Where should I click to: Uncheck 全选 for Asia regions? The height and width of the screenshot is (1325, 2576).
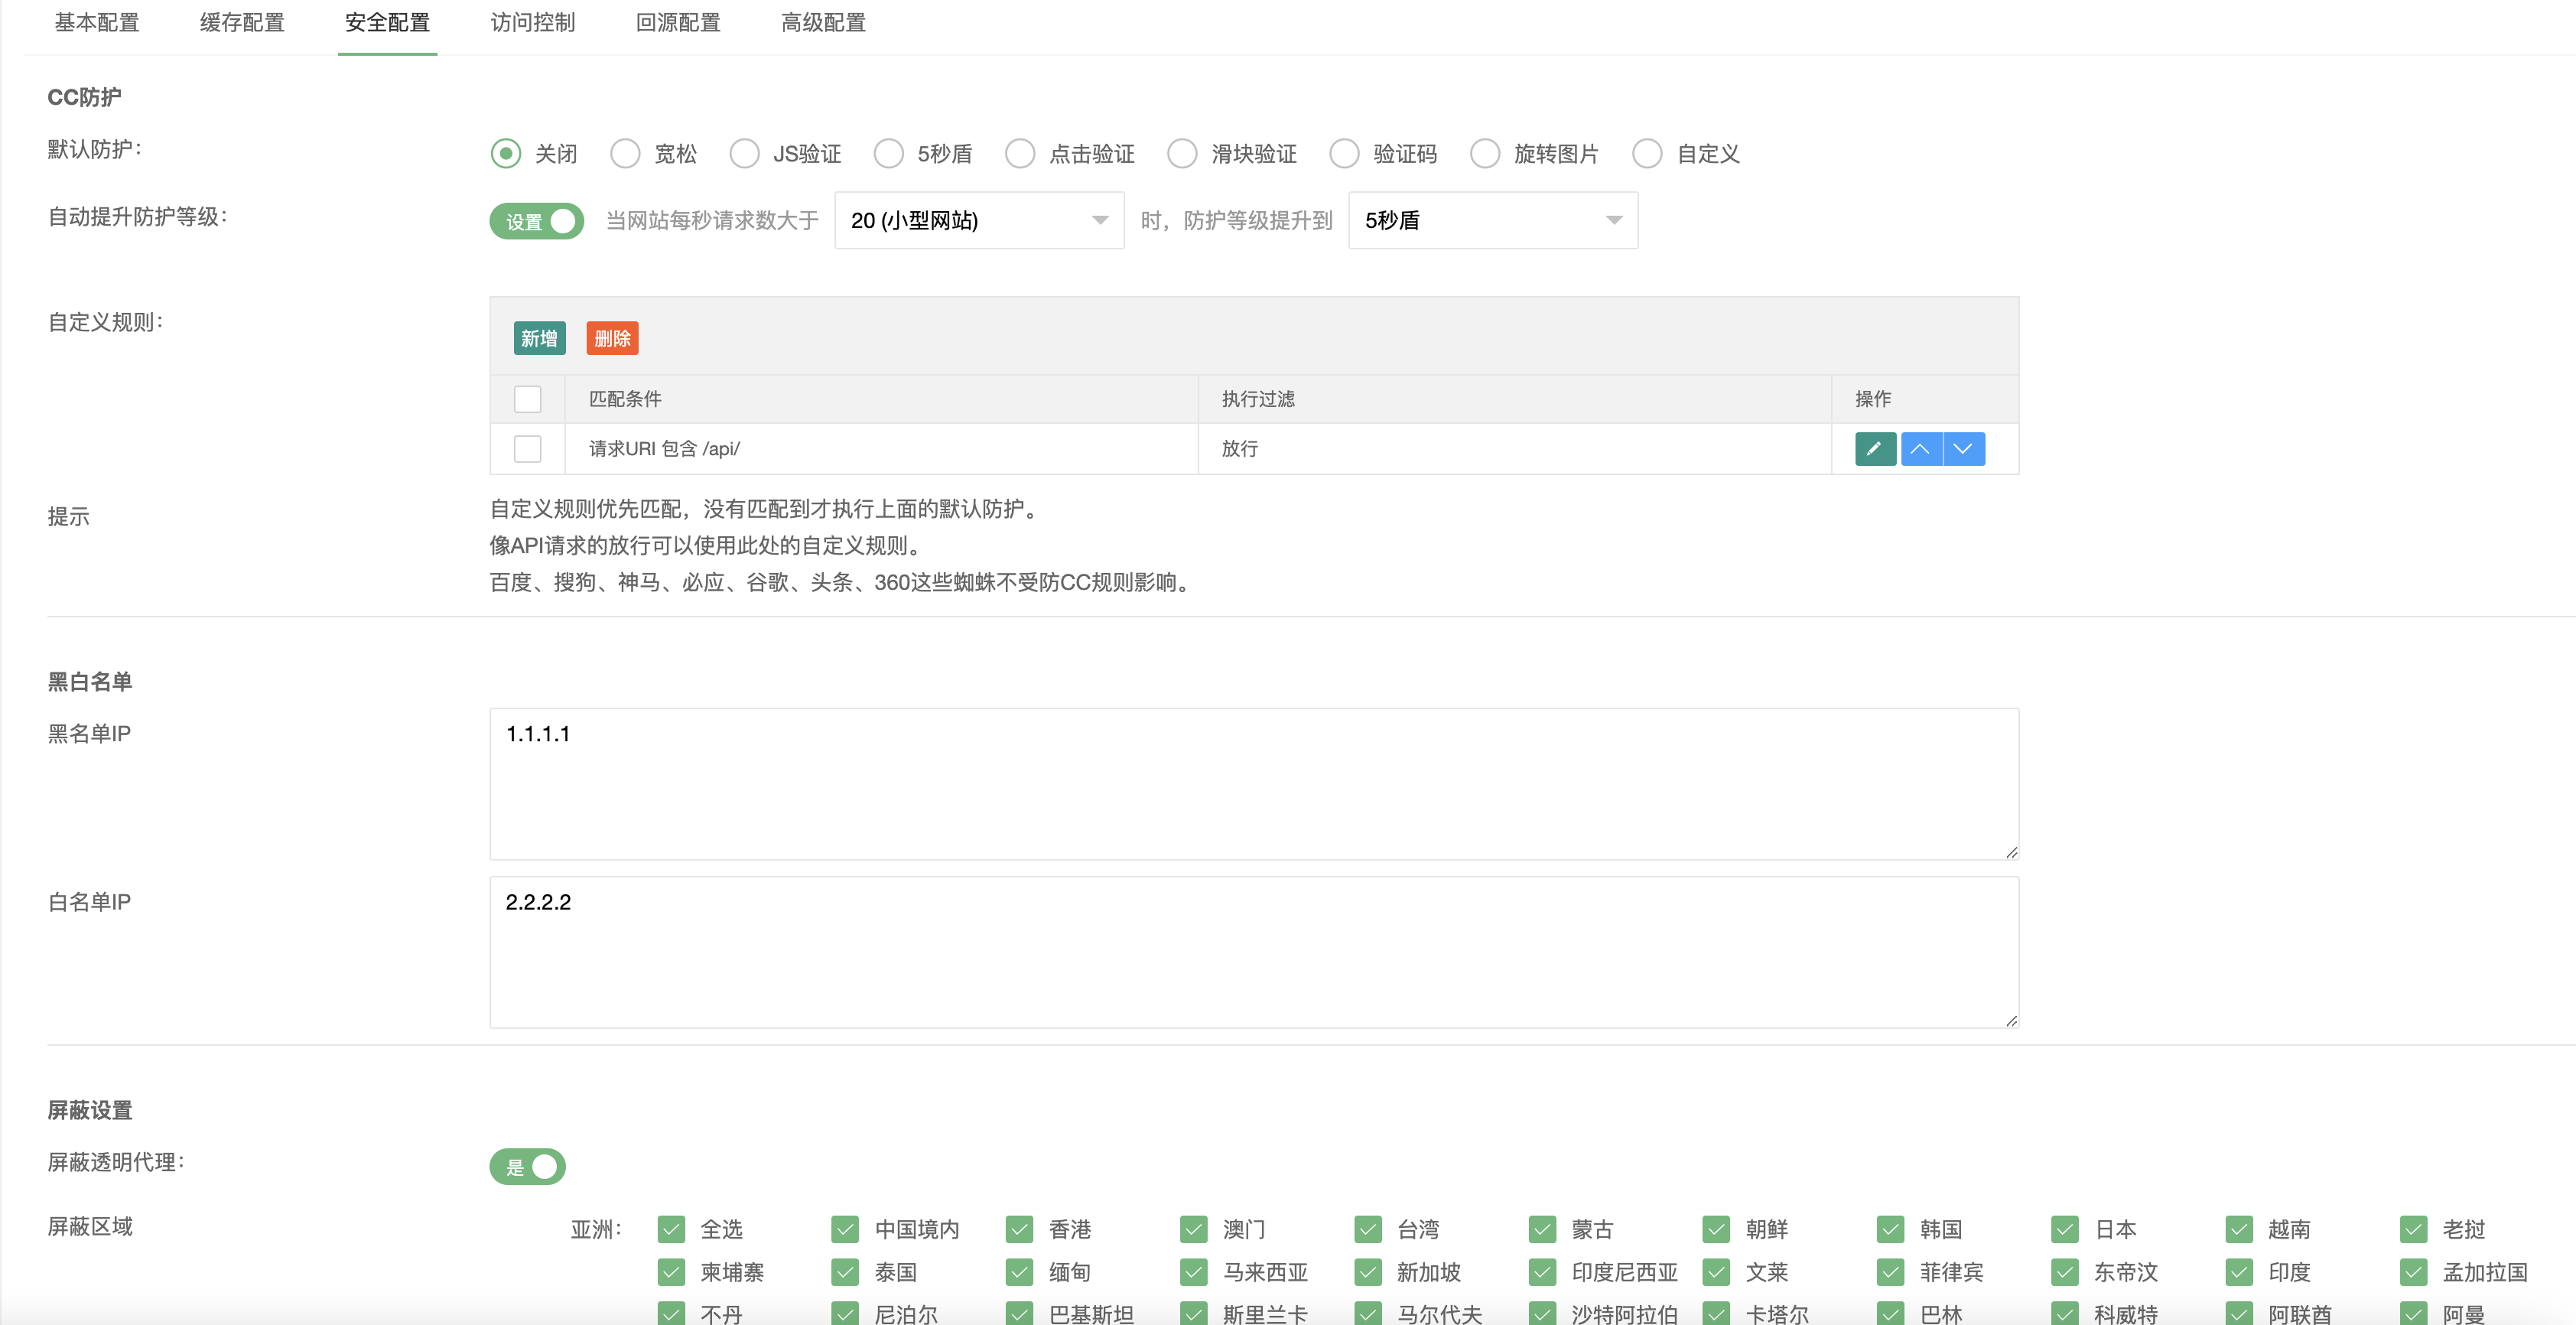click(x=672, y=1229)
